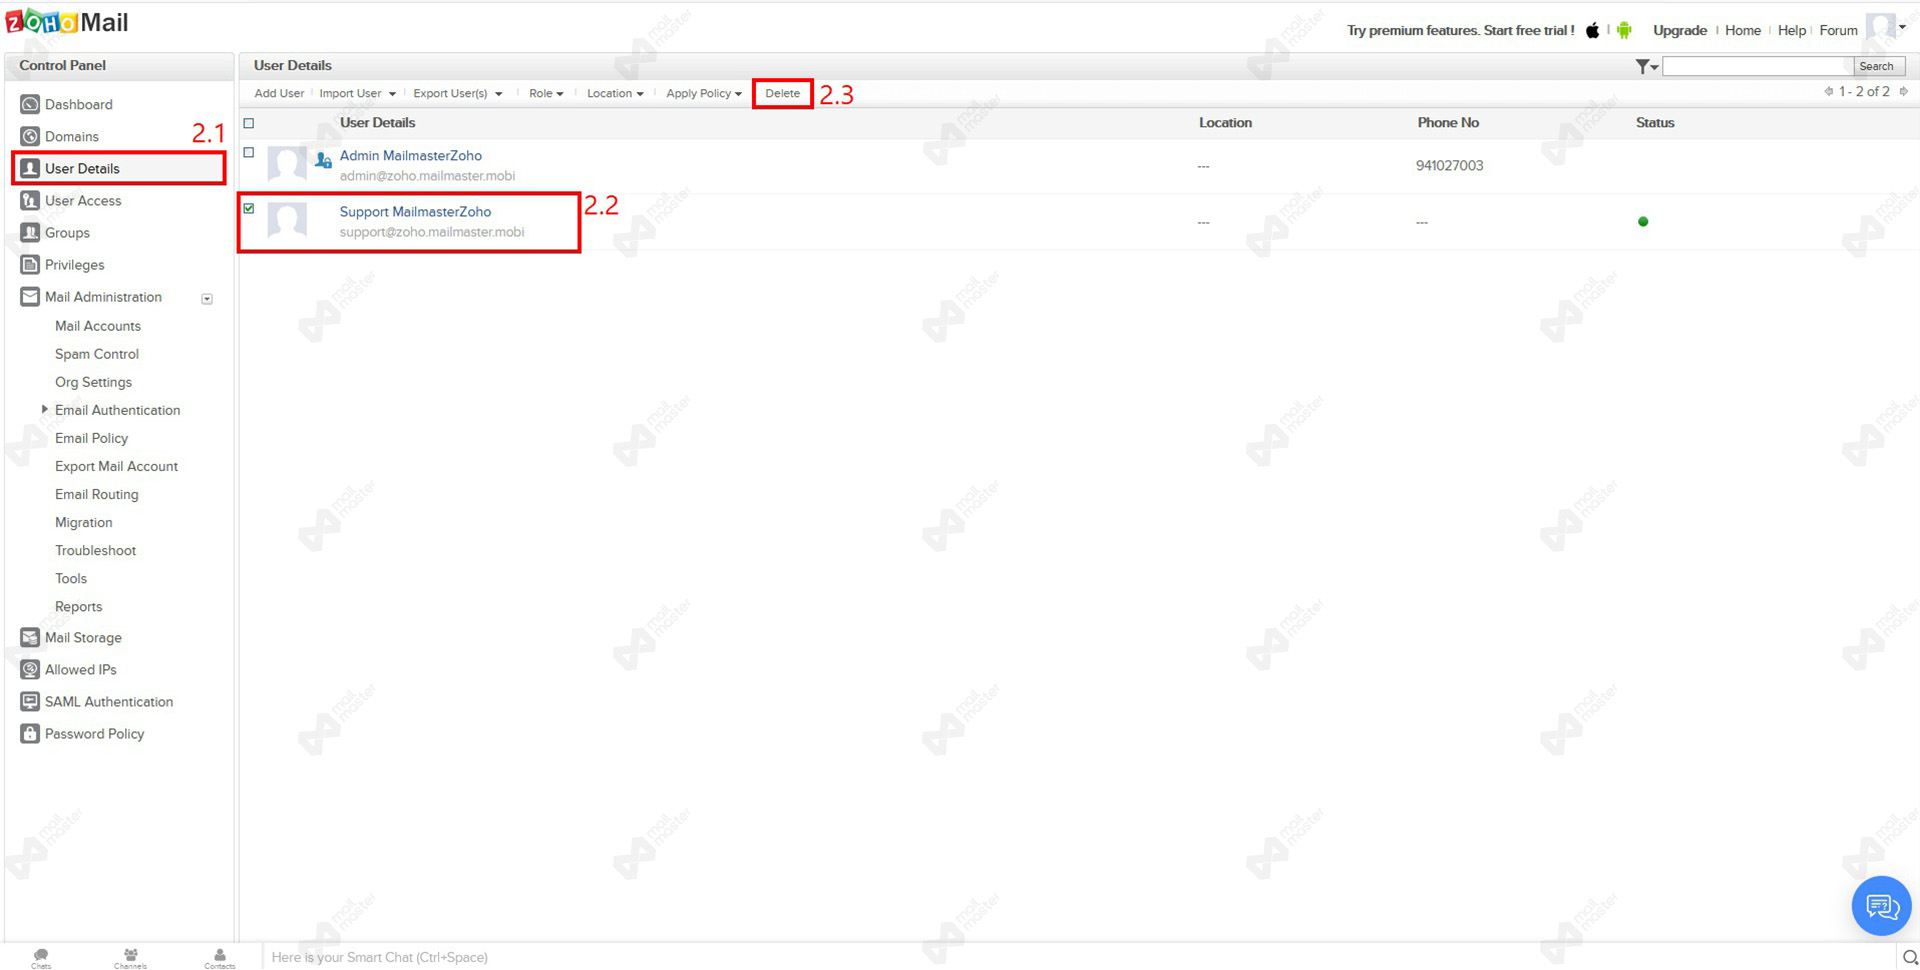Click the green status dot for Support MailmasterZoho

pyautogui.click(x=1643, y=221)
